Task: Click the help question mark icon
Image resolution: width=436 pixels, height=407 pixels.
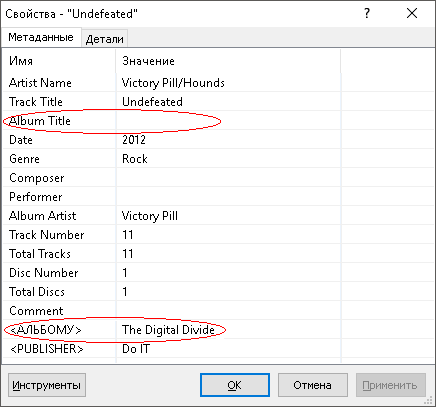Action: (367, 13)
